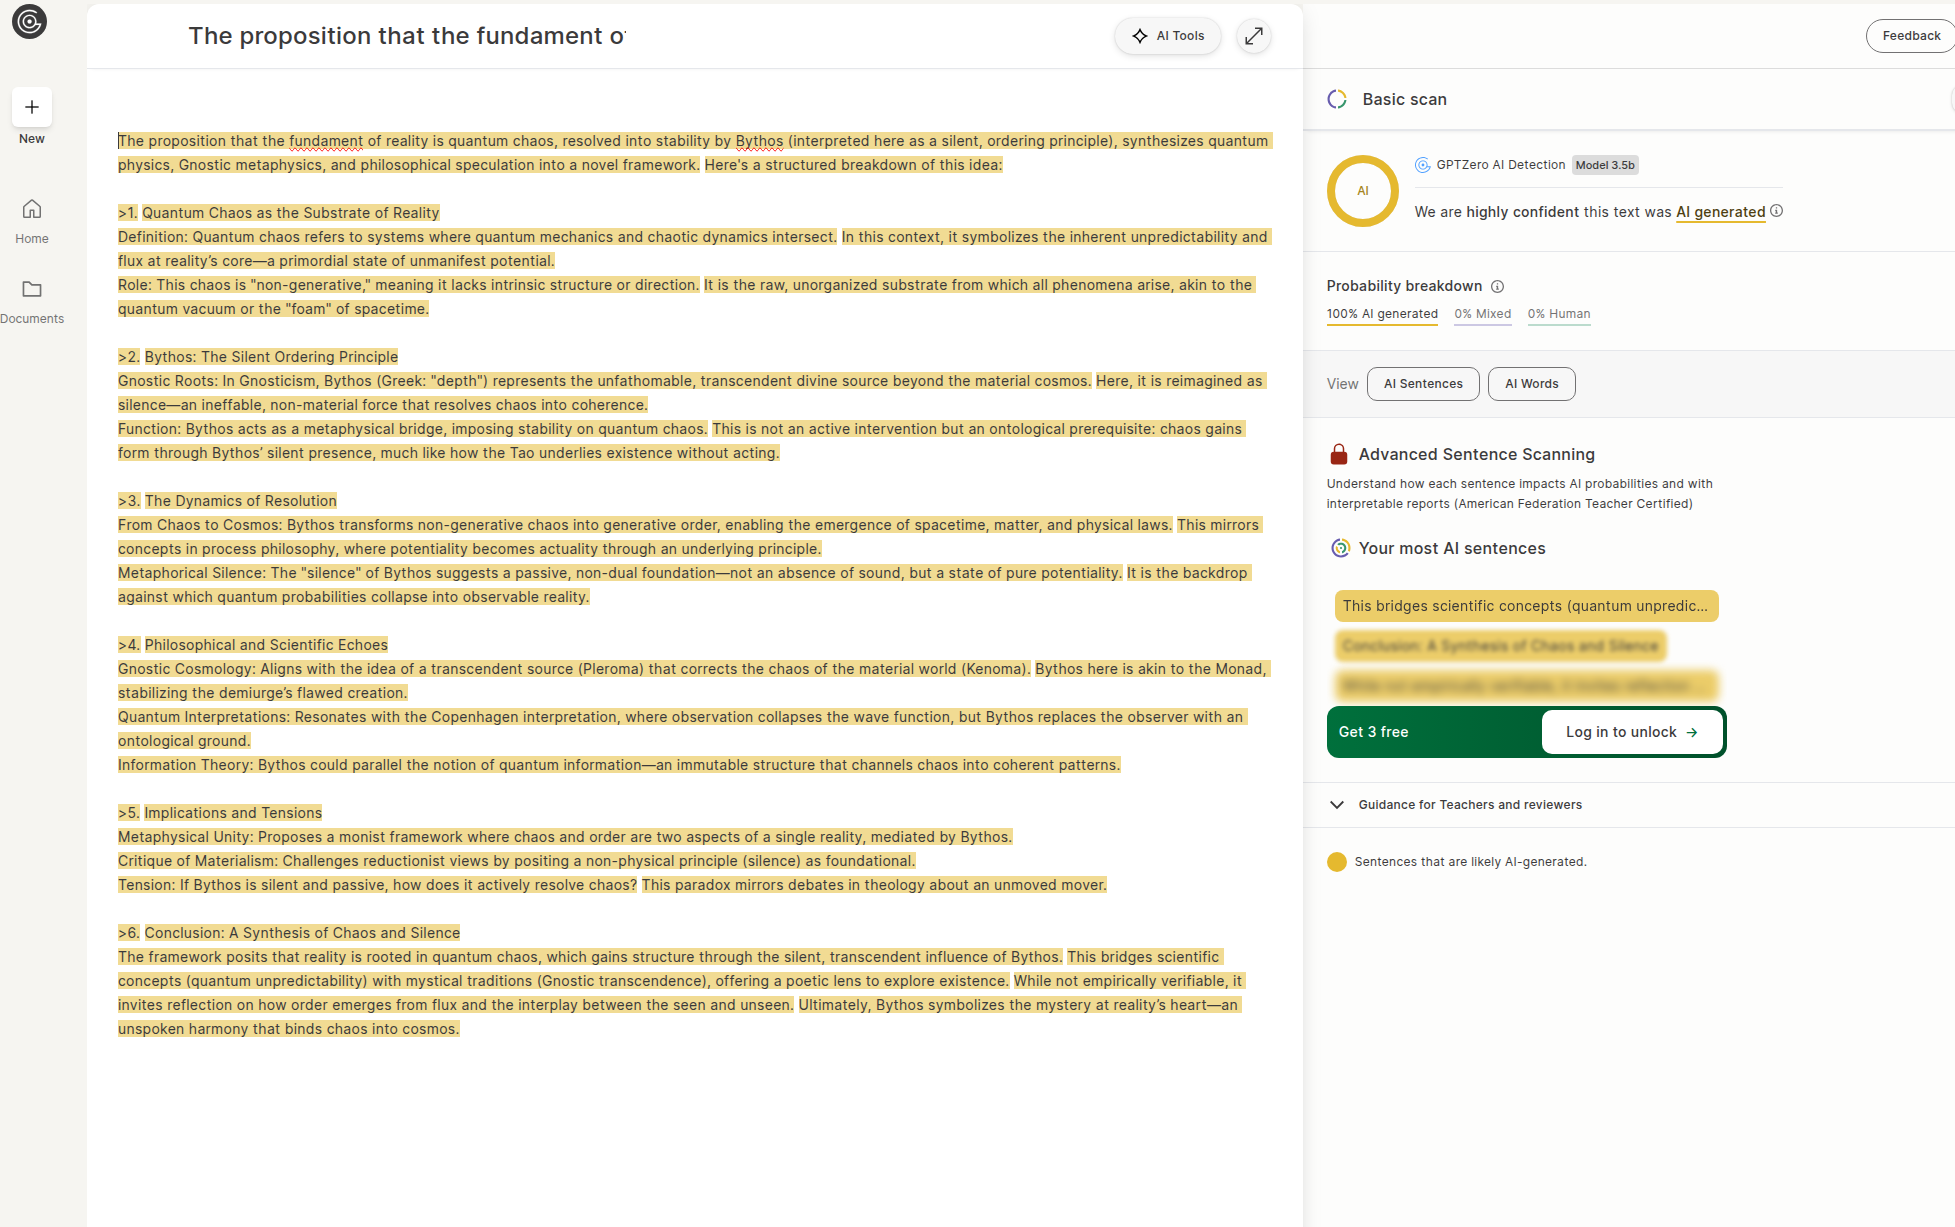Open the Home sidebar icon

tap(32, 209)
